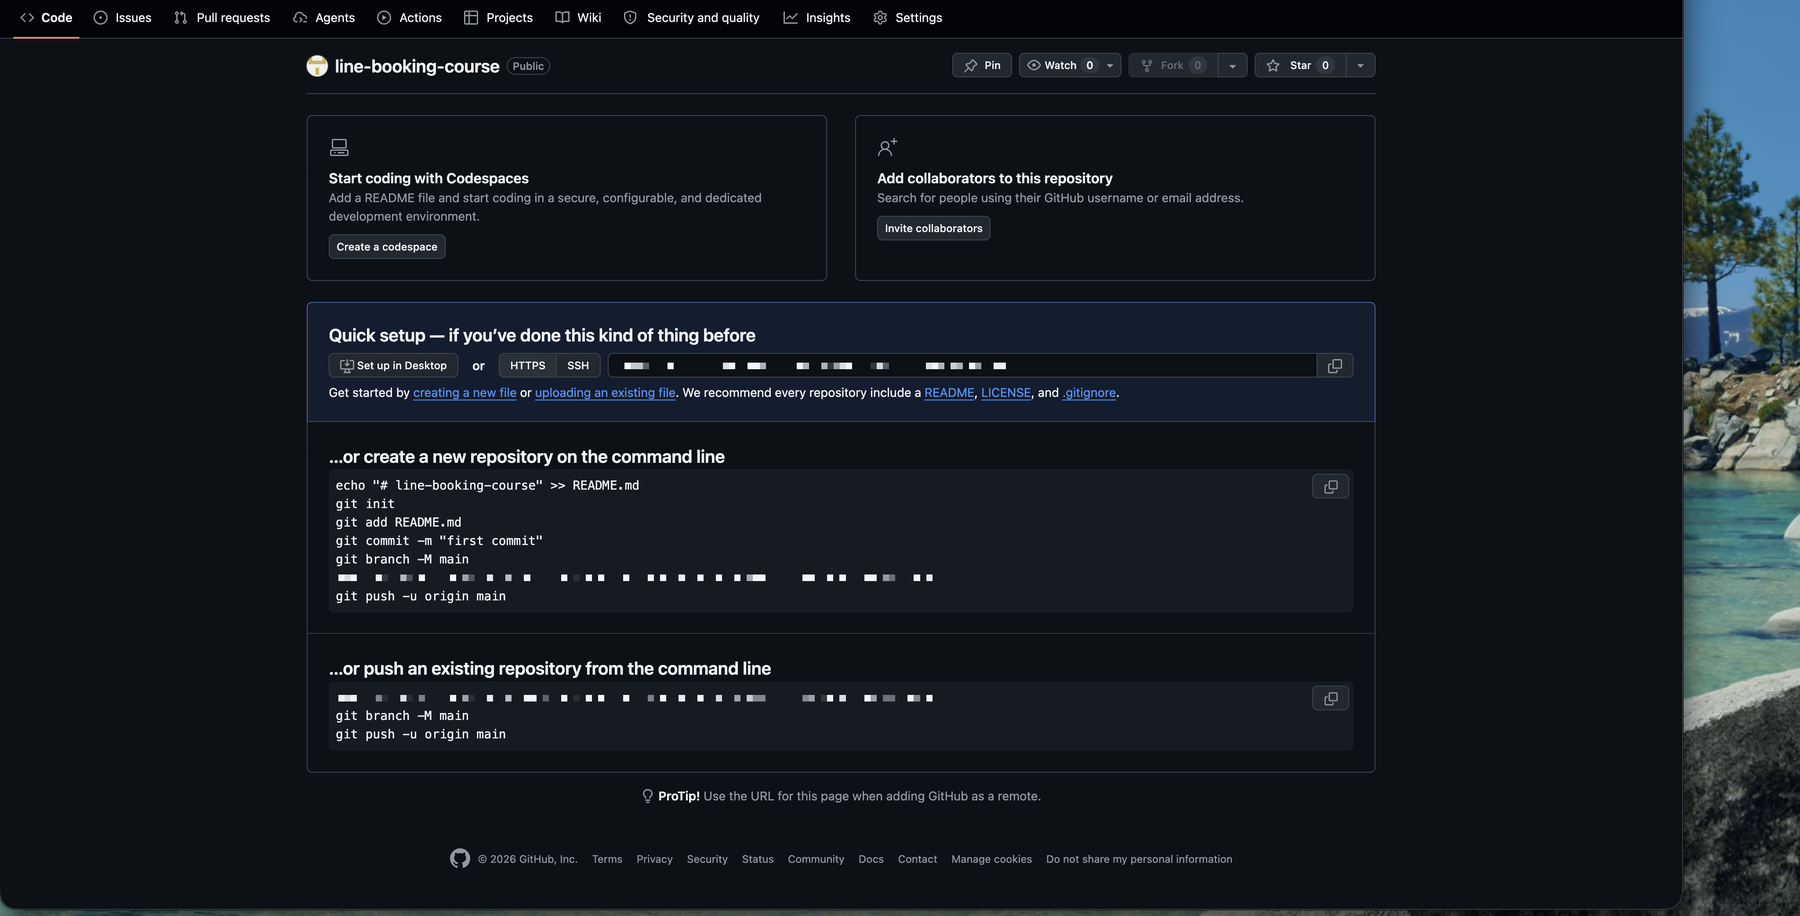Open repository Settings tab

coord(907,18)
